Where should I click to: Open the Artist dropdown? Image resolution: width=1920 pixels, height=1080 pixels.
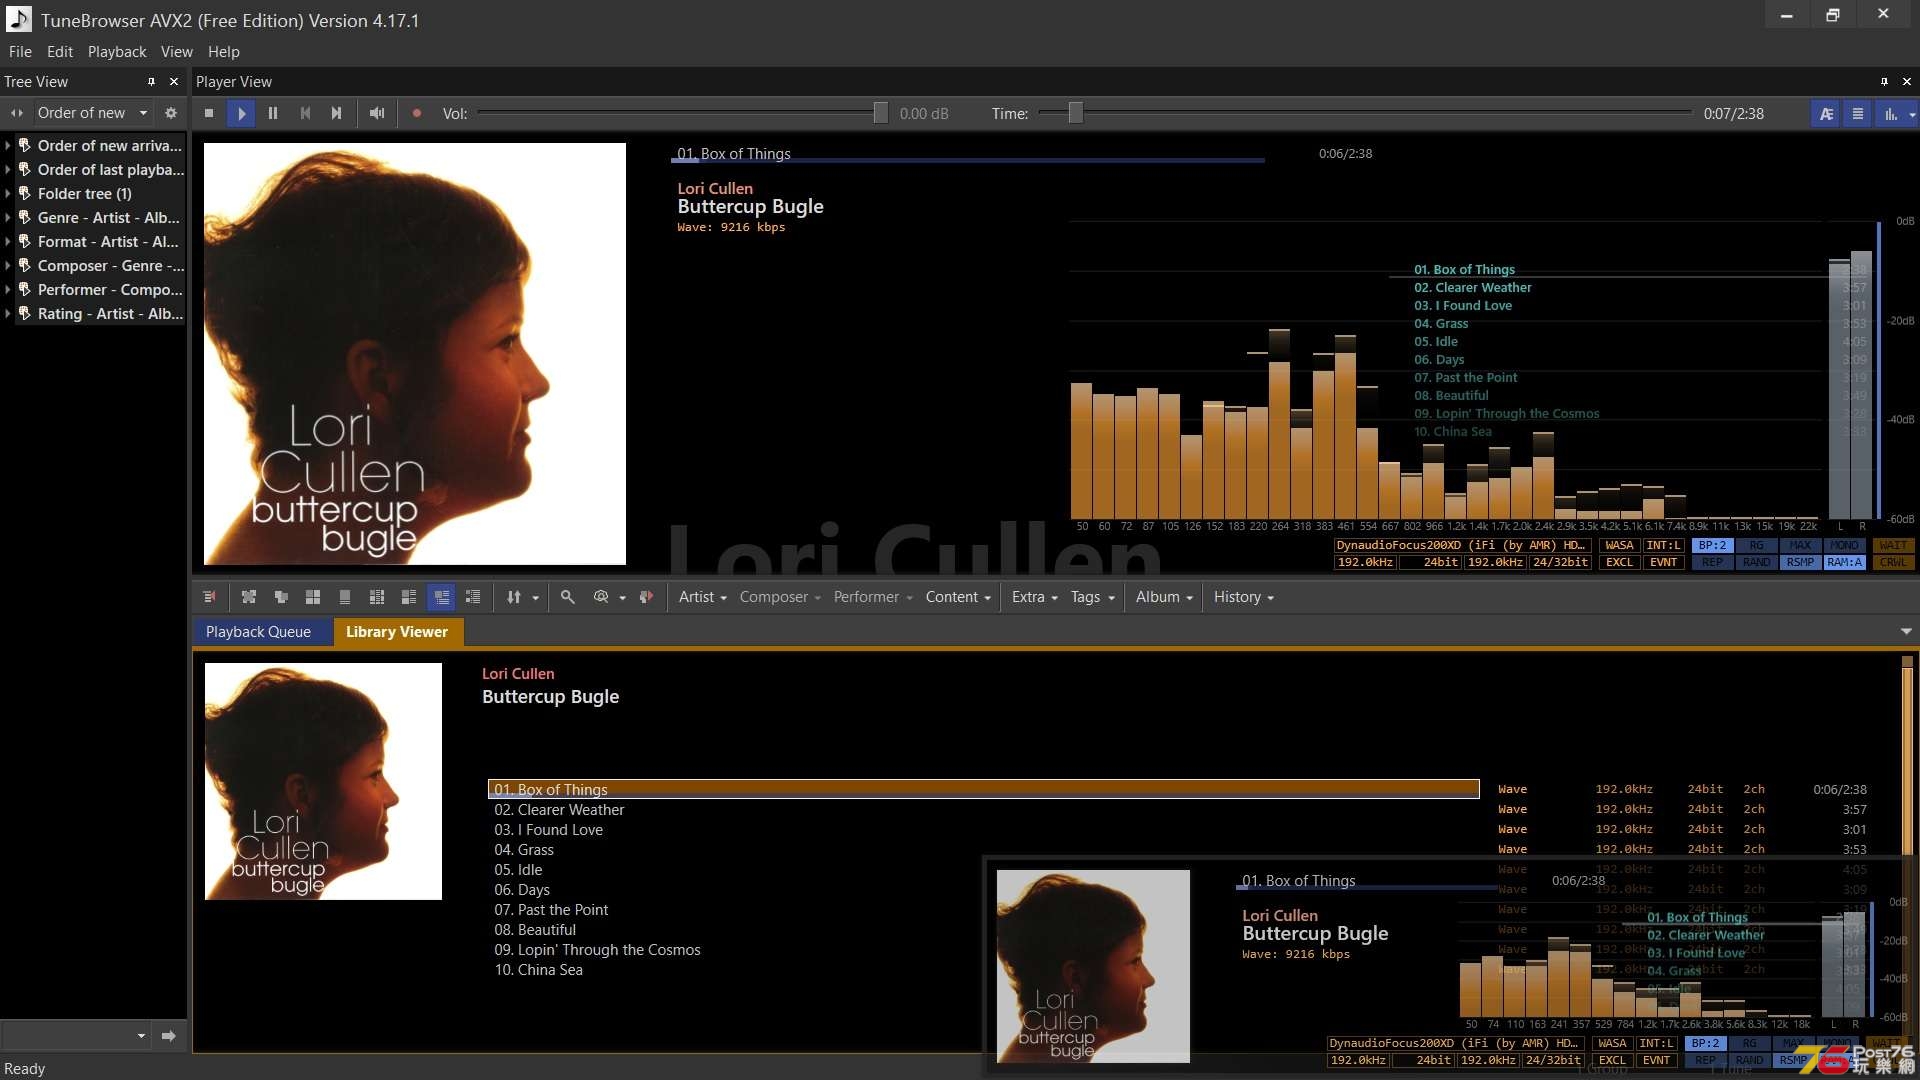(702, 597)
